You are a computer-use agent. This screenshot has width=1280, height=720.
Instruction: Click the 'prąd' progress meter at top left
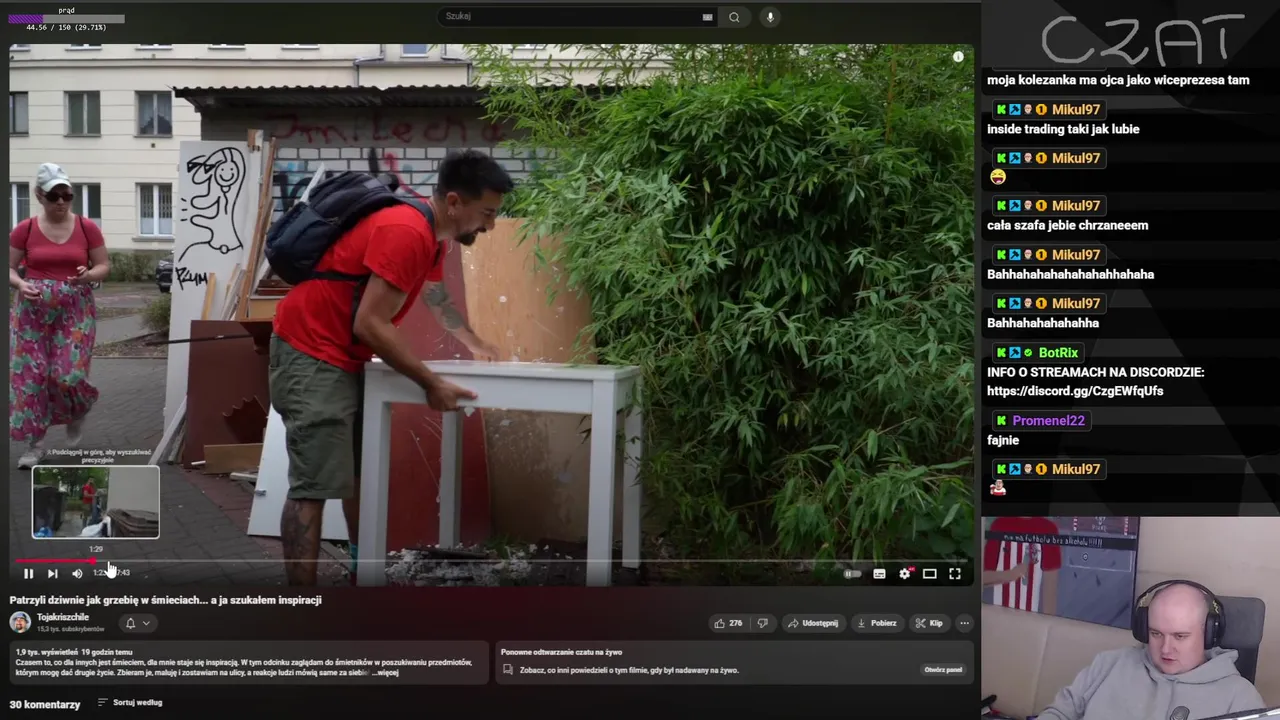67,19
